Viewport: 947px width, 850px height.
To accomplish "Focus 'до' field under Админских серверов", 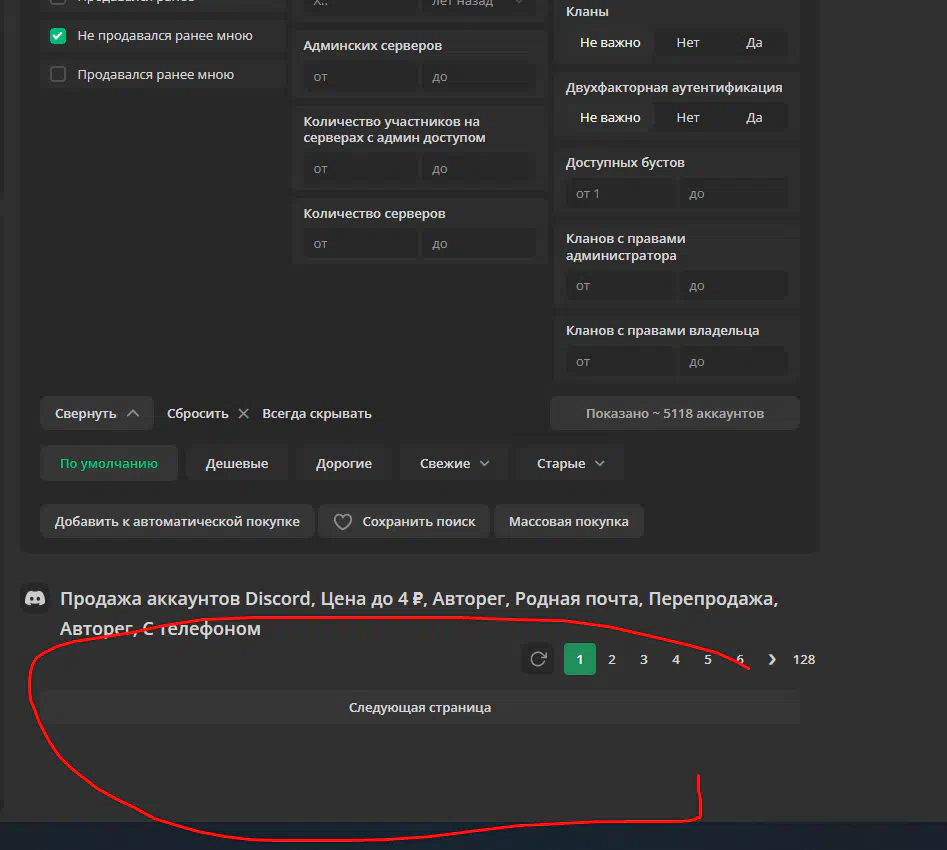I will (x=479, y=77).
